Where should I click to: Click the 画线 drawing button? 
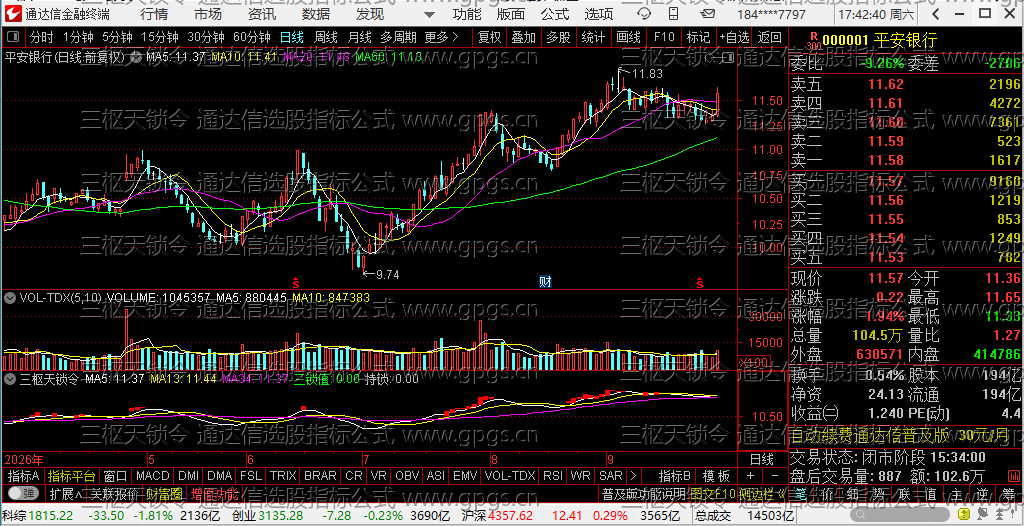click(628, 37)
